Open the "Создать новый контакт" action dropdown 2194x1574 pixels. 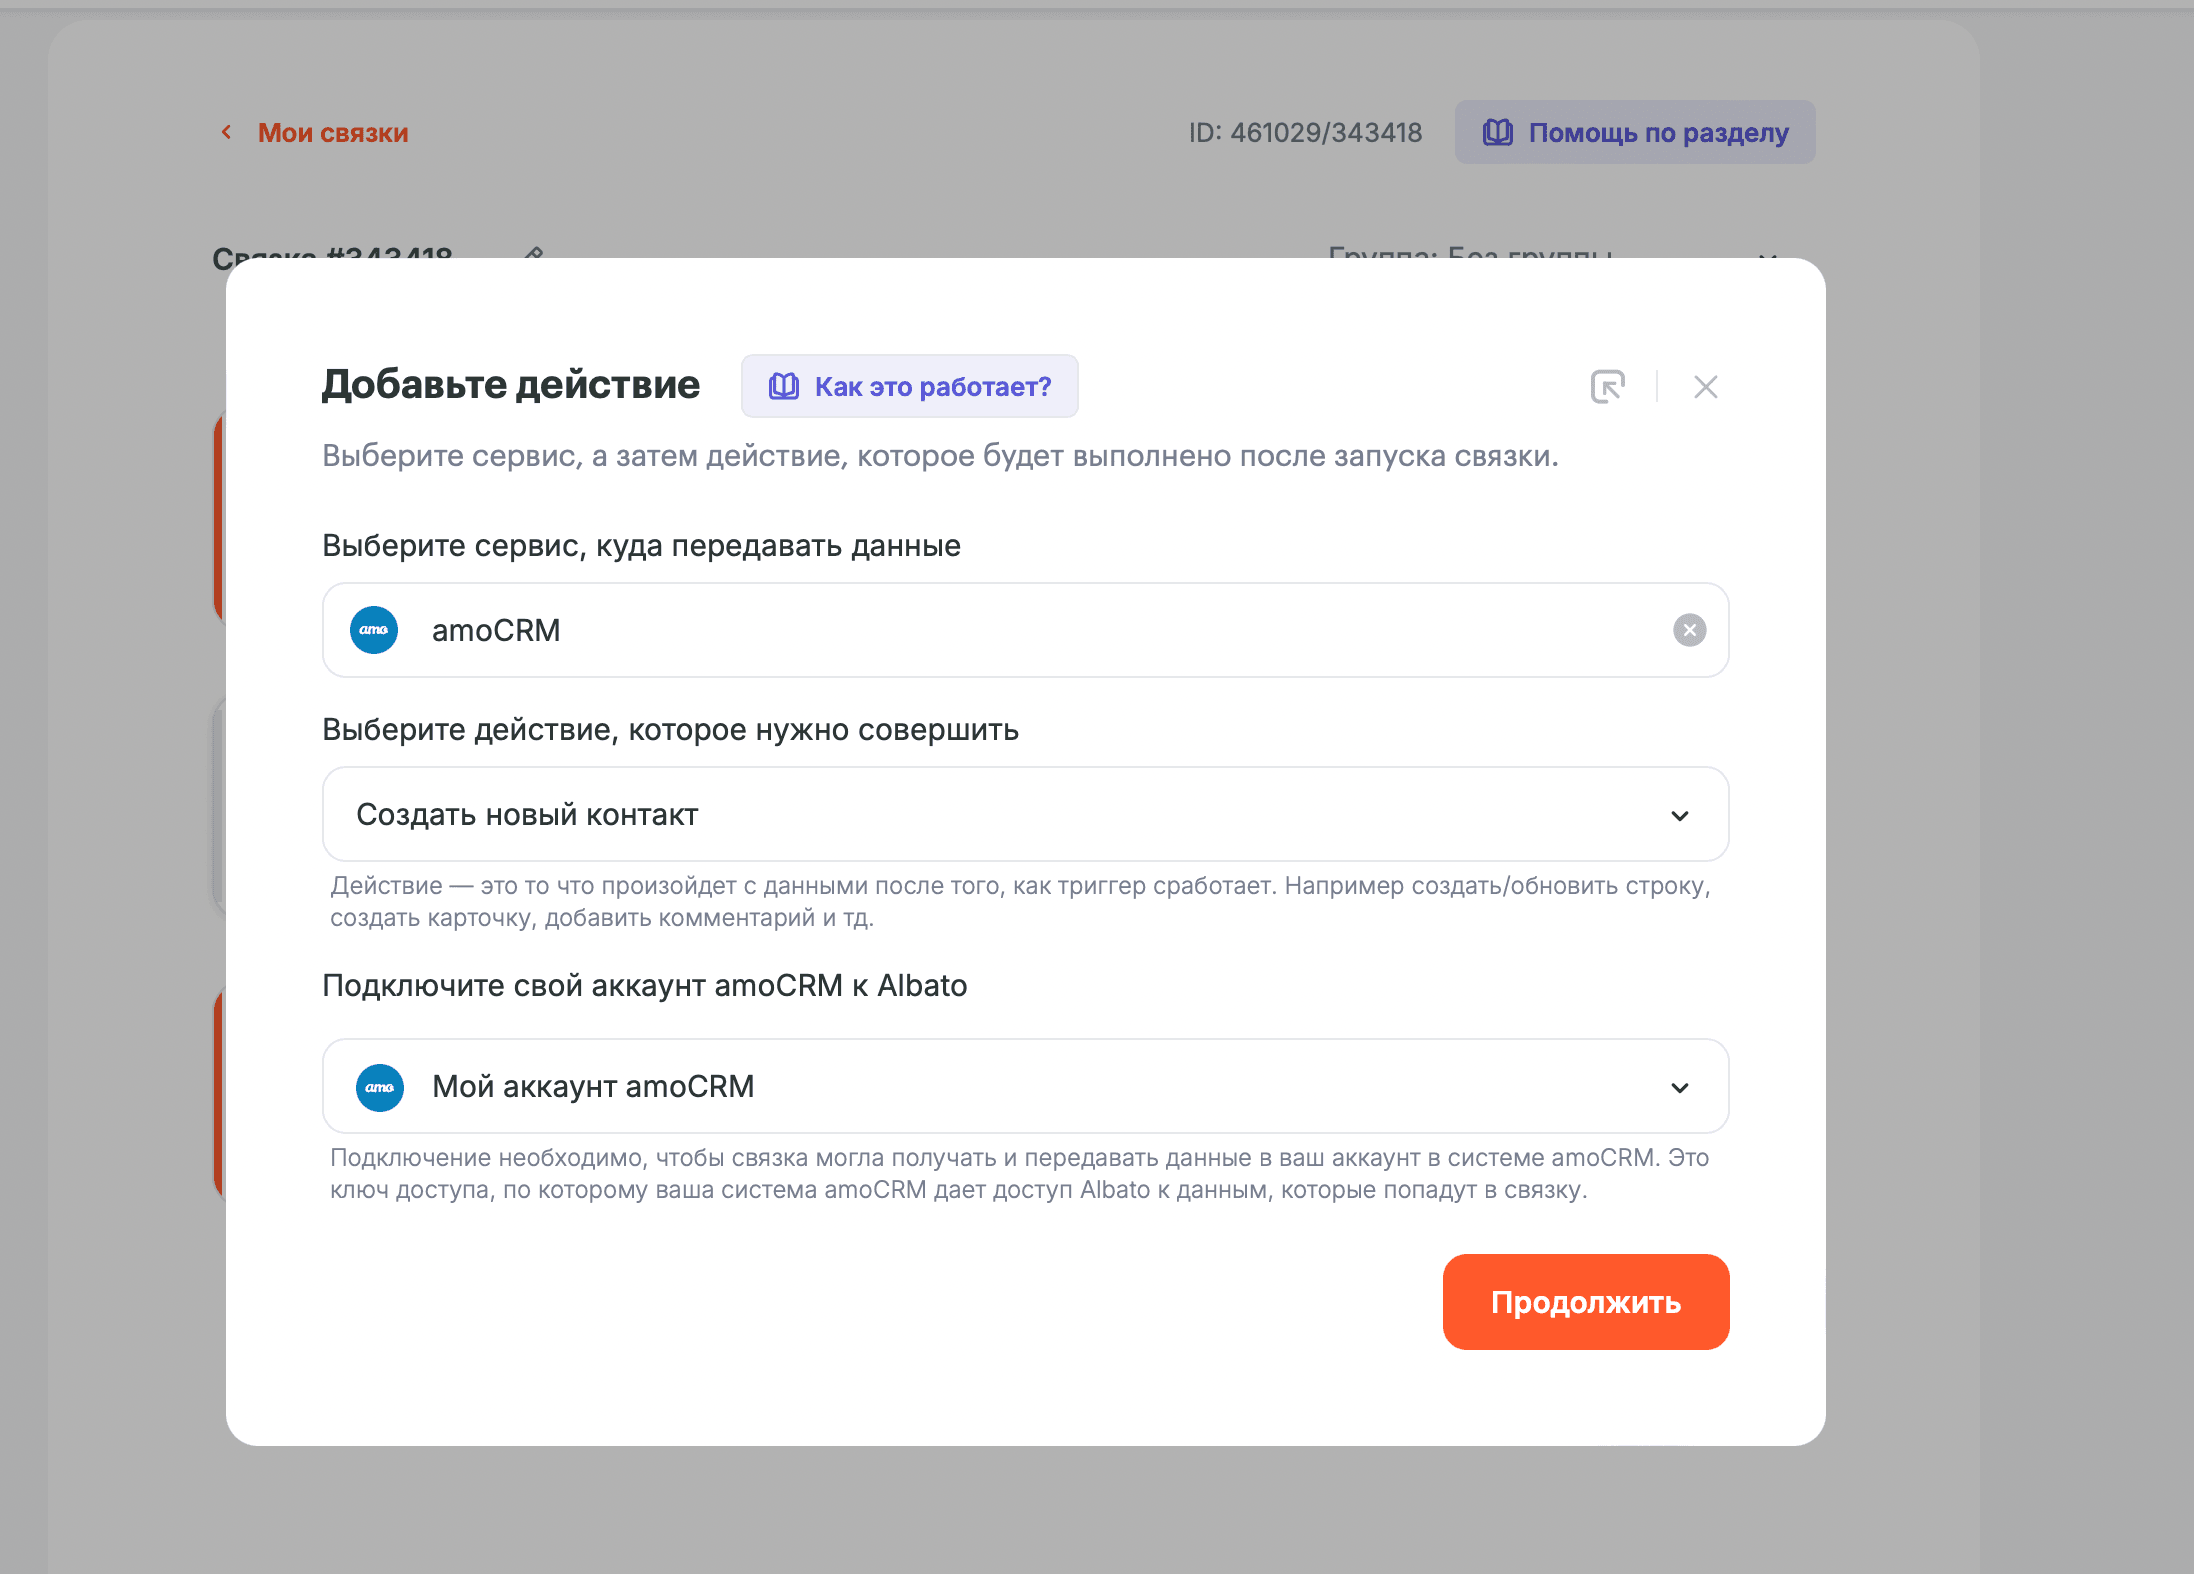pos(1024,814)
